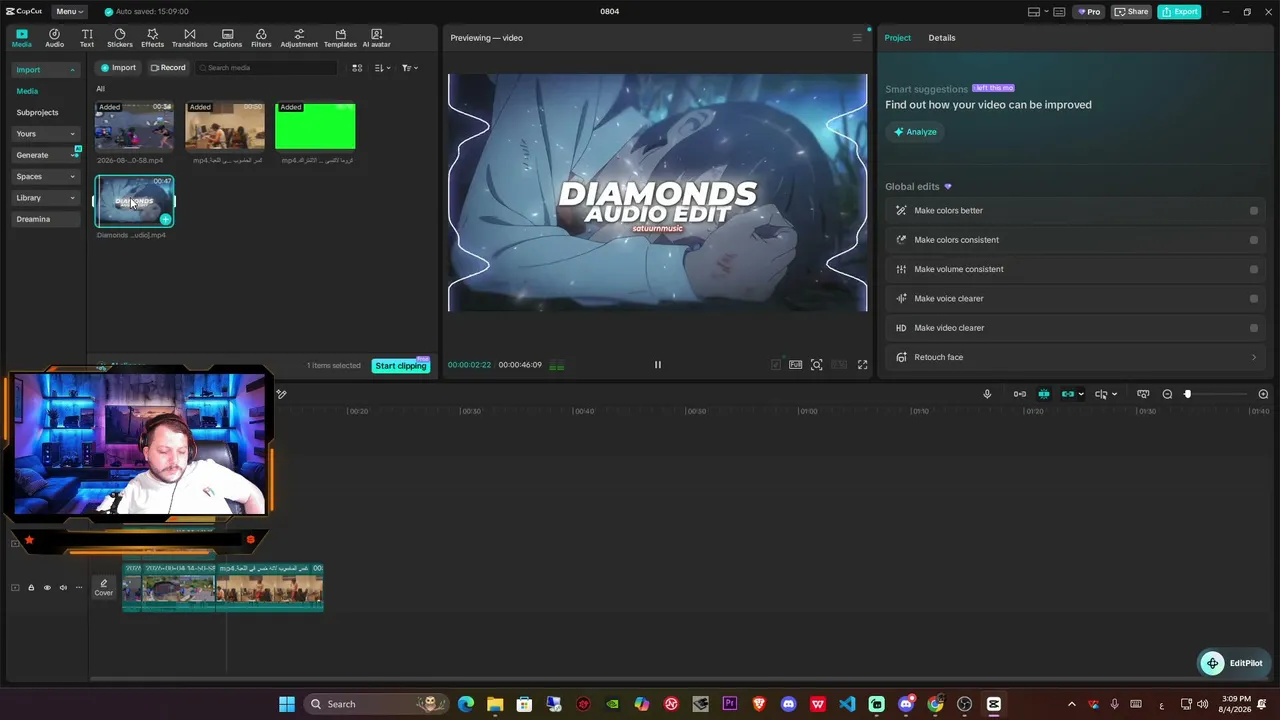Open the Effects tab
Viewport: 1280px width, 720px height.
[x=152, y=38]
